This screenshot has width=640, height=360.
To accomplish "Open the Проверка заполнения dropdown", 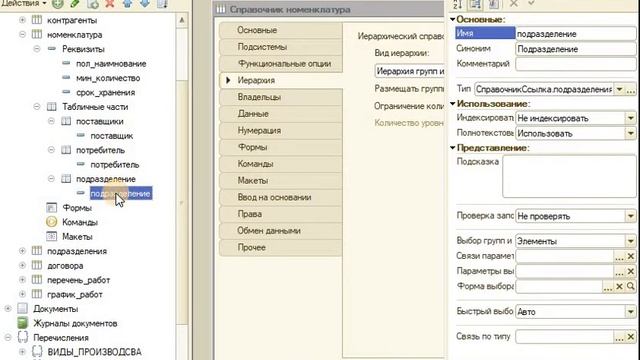I will coord(631,216).
